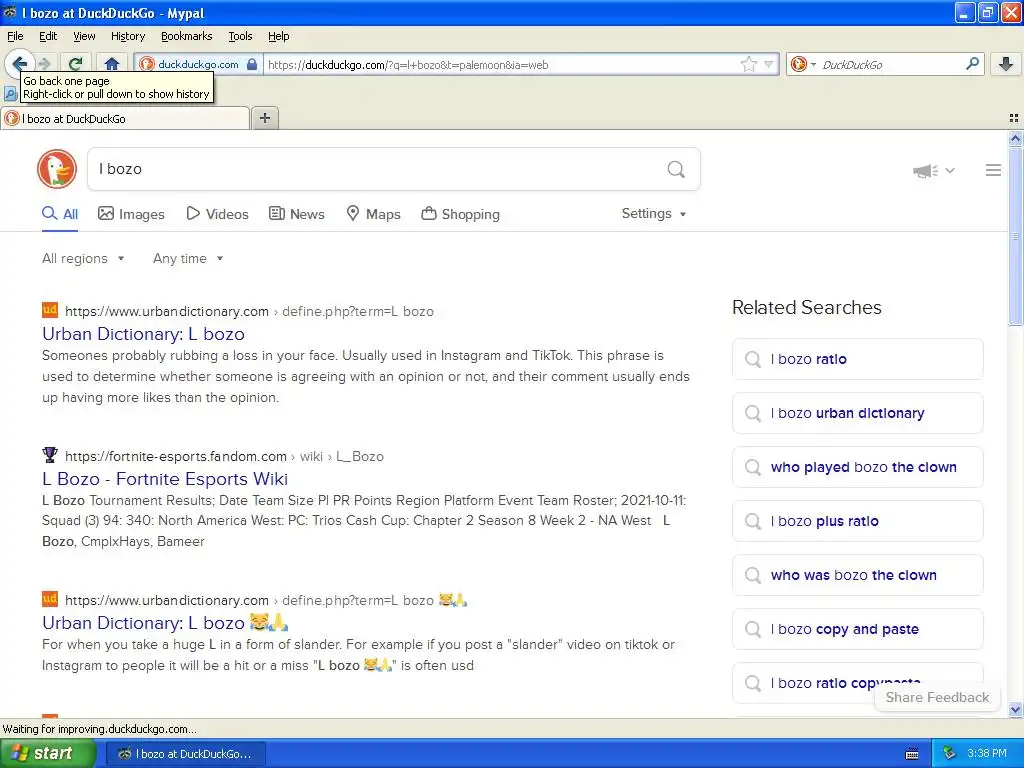Open the File menu
1024x768 pixels.
pyautogui.click(x=15, y=36)
